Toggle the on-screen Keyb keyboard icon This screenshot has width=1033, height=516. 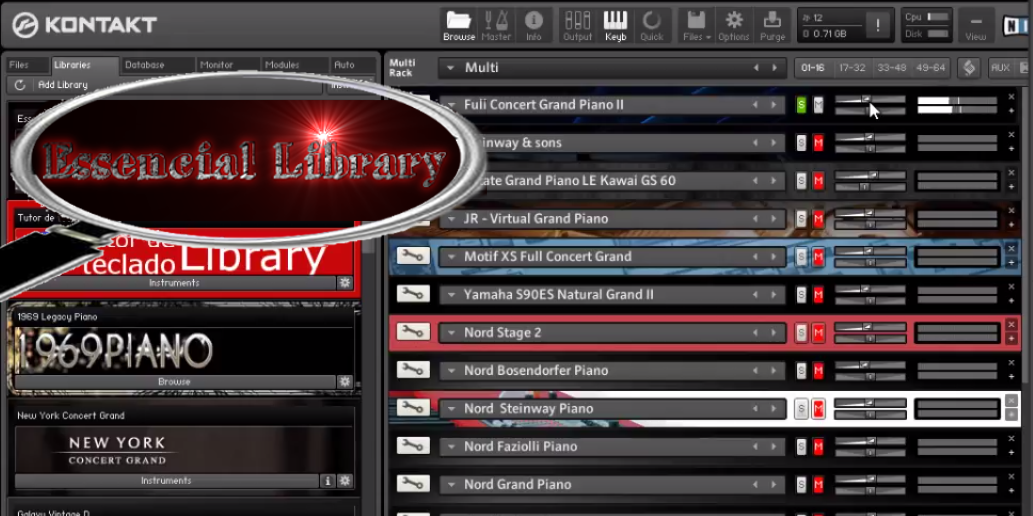615,26
